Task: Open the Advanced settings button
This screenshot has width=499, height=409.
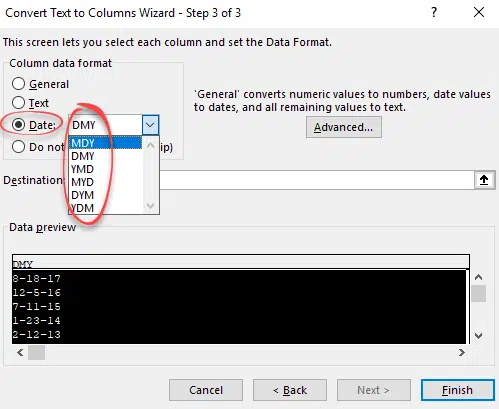Action: point(344,127)
